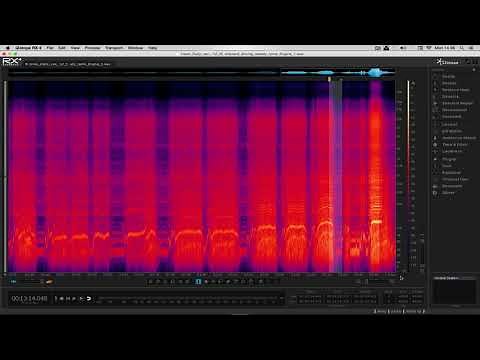Viewport: 480px width, 360px height.
Task: Open the Denoise module
Action: click(x=450, y=96)
